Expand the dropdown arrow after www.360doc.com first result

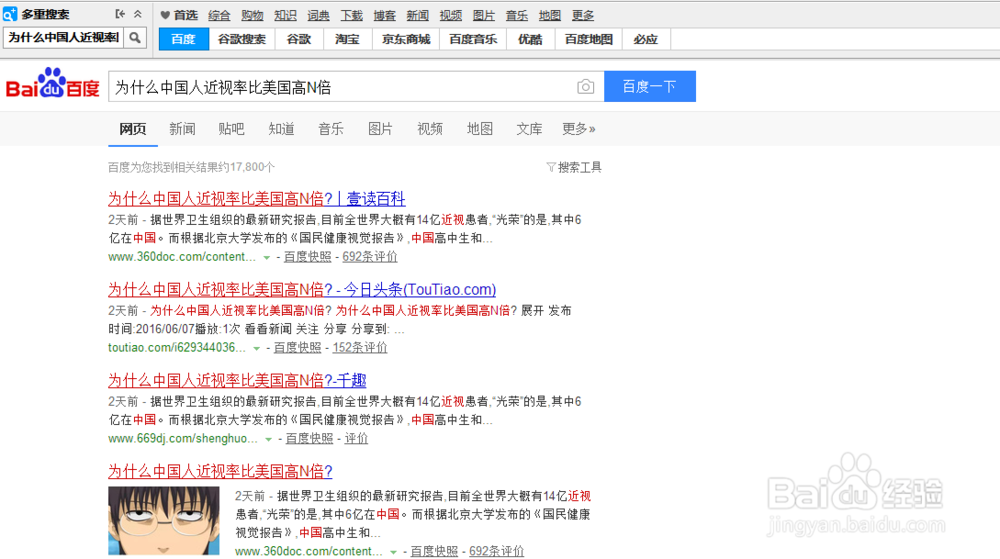[267, 258]
